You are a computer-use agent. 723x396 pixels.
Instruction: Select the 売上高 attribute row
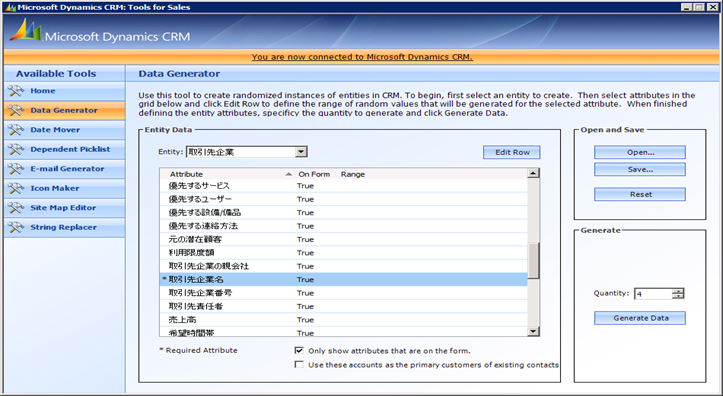344,319
